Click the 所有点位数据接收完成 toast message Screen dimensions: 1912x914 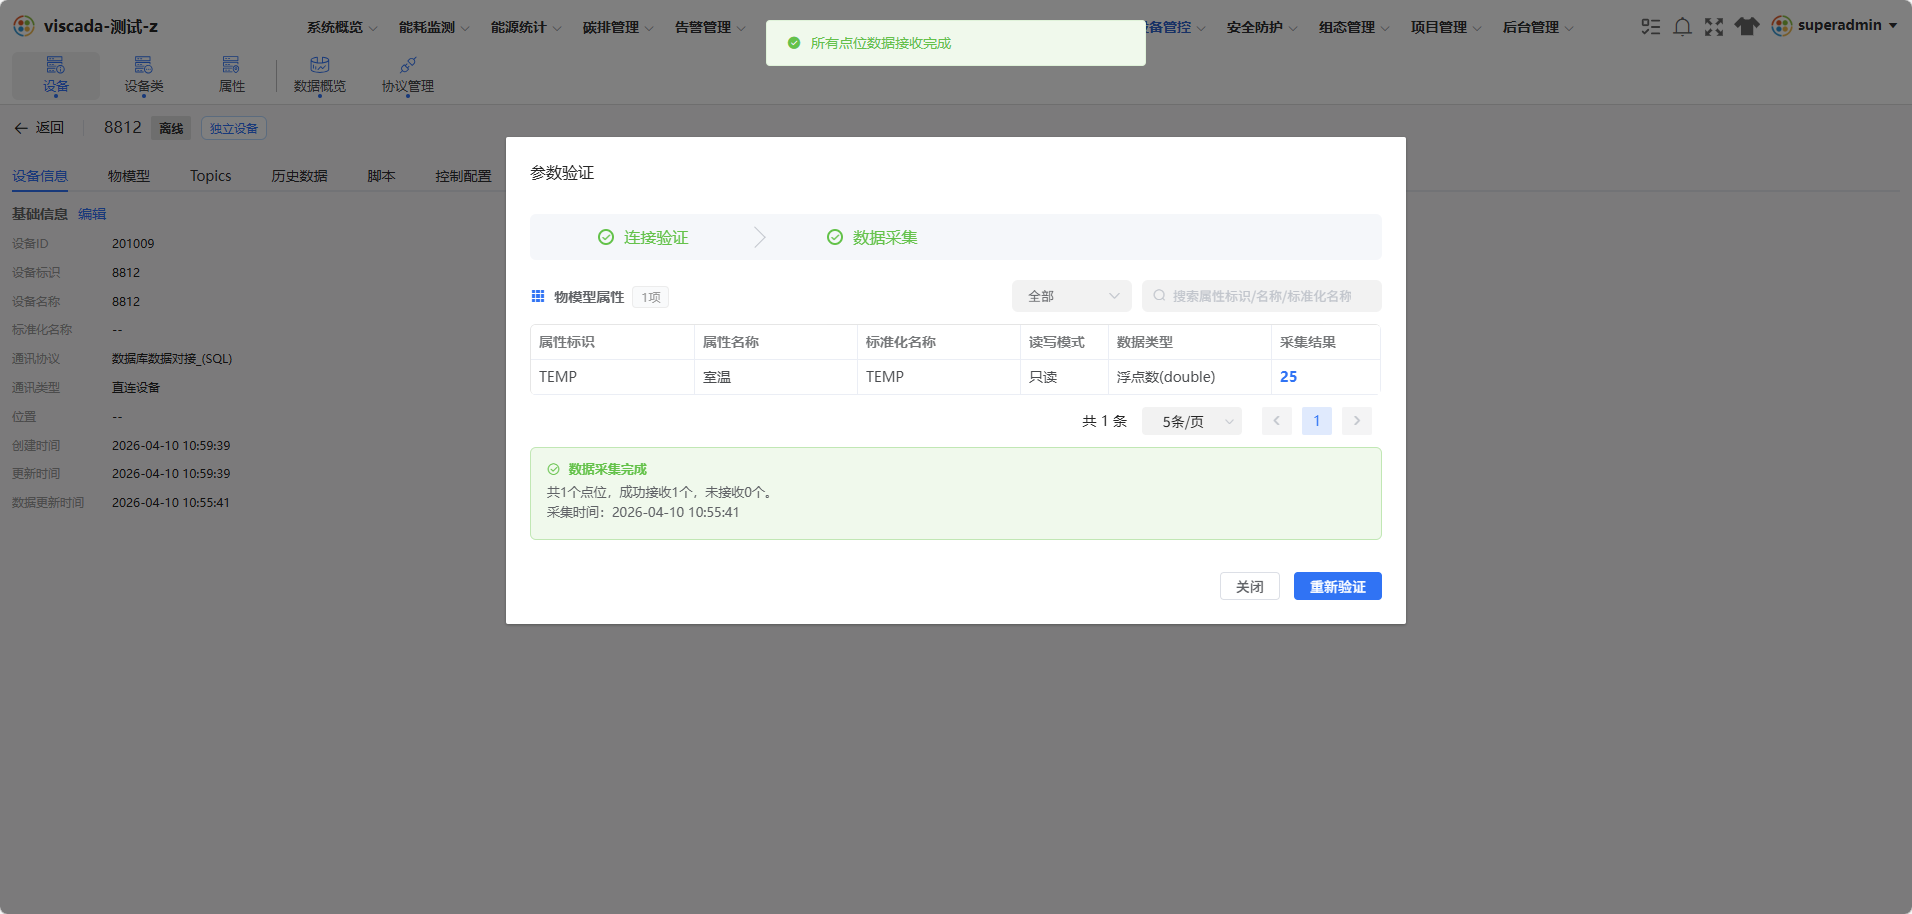(881, 43)
